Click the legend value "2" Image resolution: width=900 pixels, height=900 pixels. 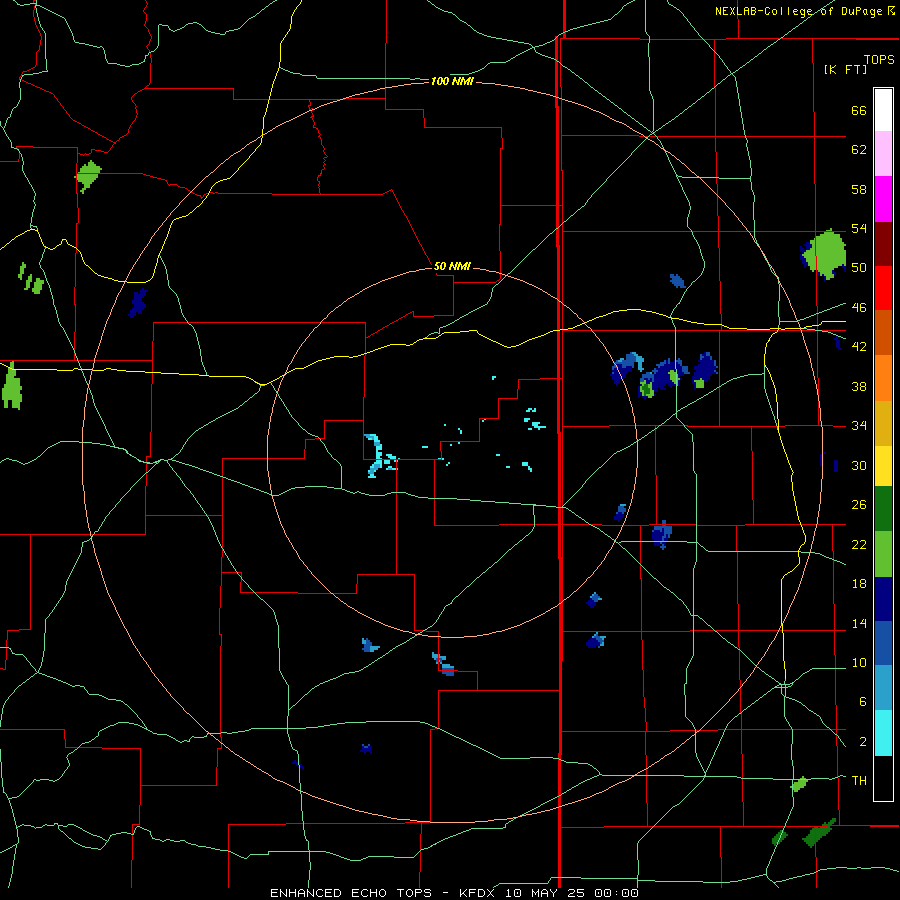[862, 741]
